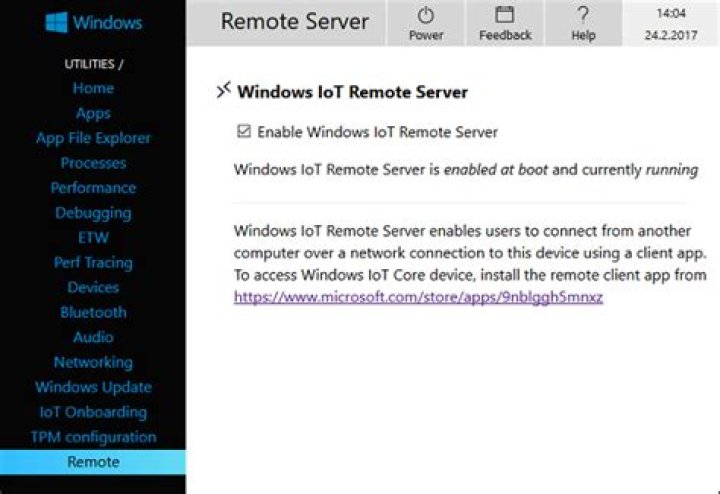Click the Feedback icon
The height and width of the screenshot is (494, 720).
pyautogui.click(x=505, y=15)
